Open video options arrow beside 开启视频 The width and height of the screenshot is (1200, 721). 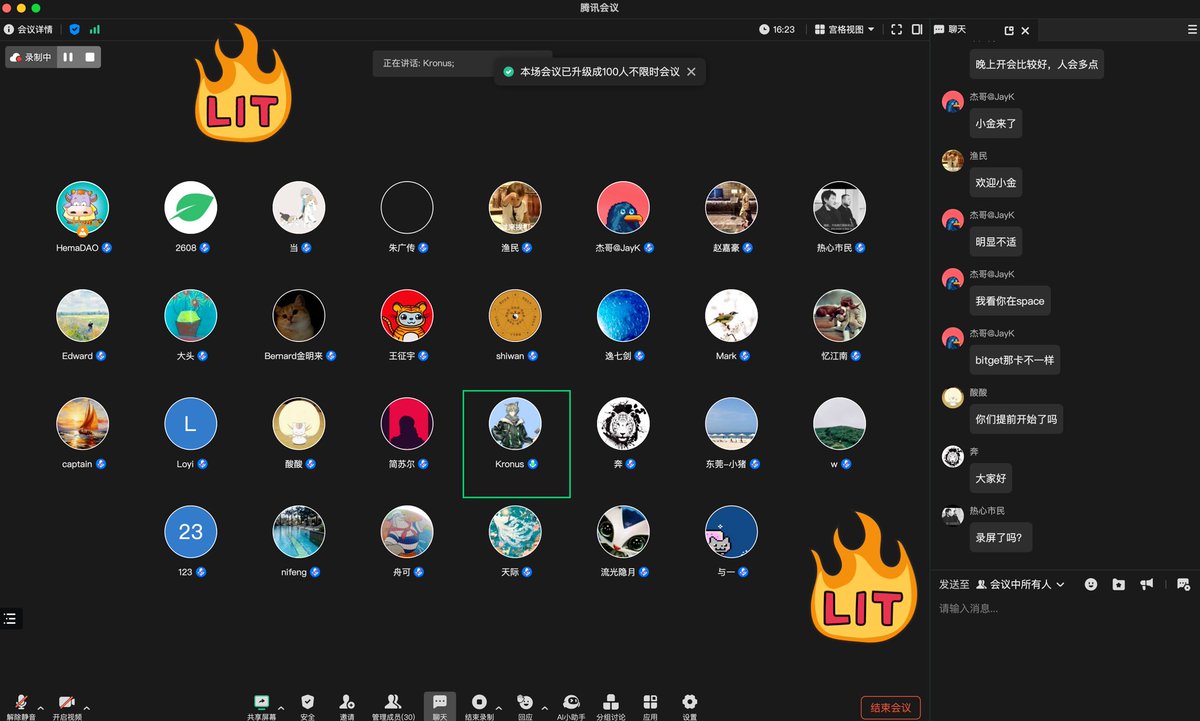[x=87, y=708]
